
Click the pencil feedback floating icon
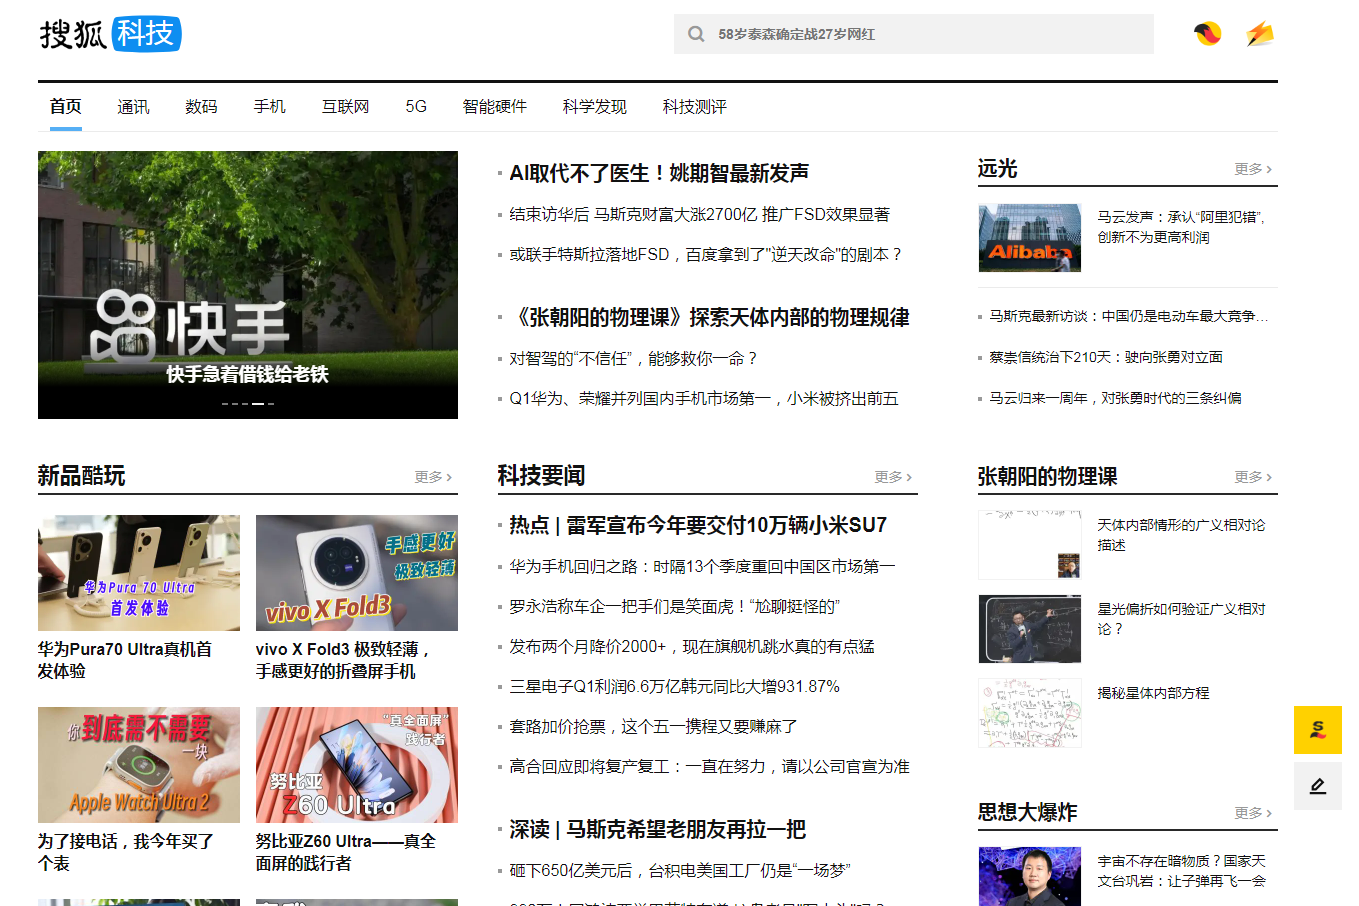1318,786
